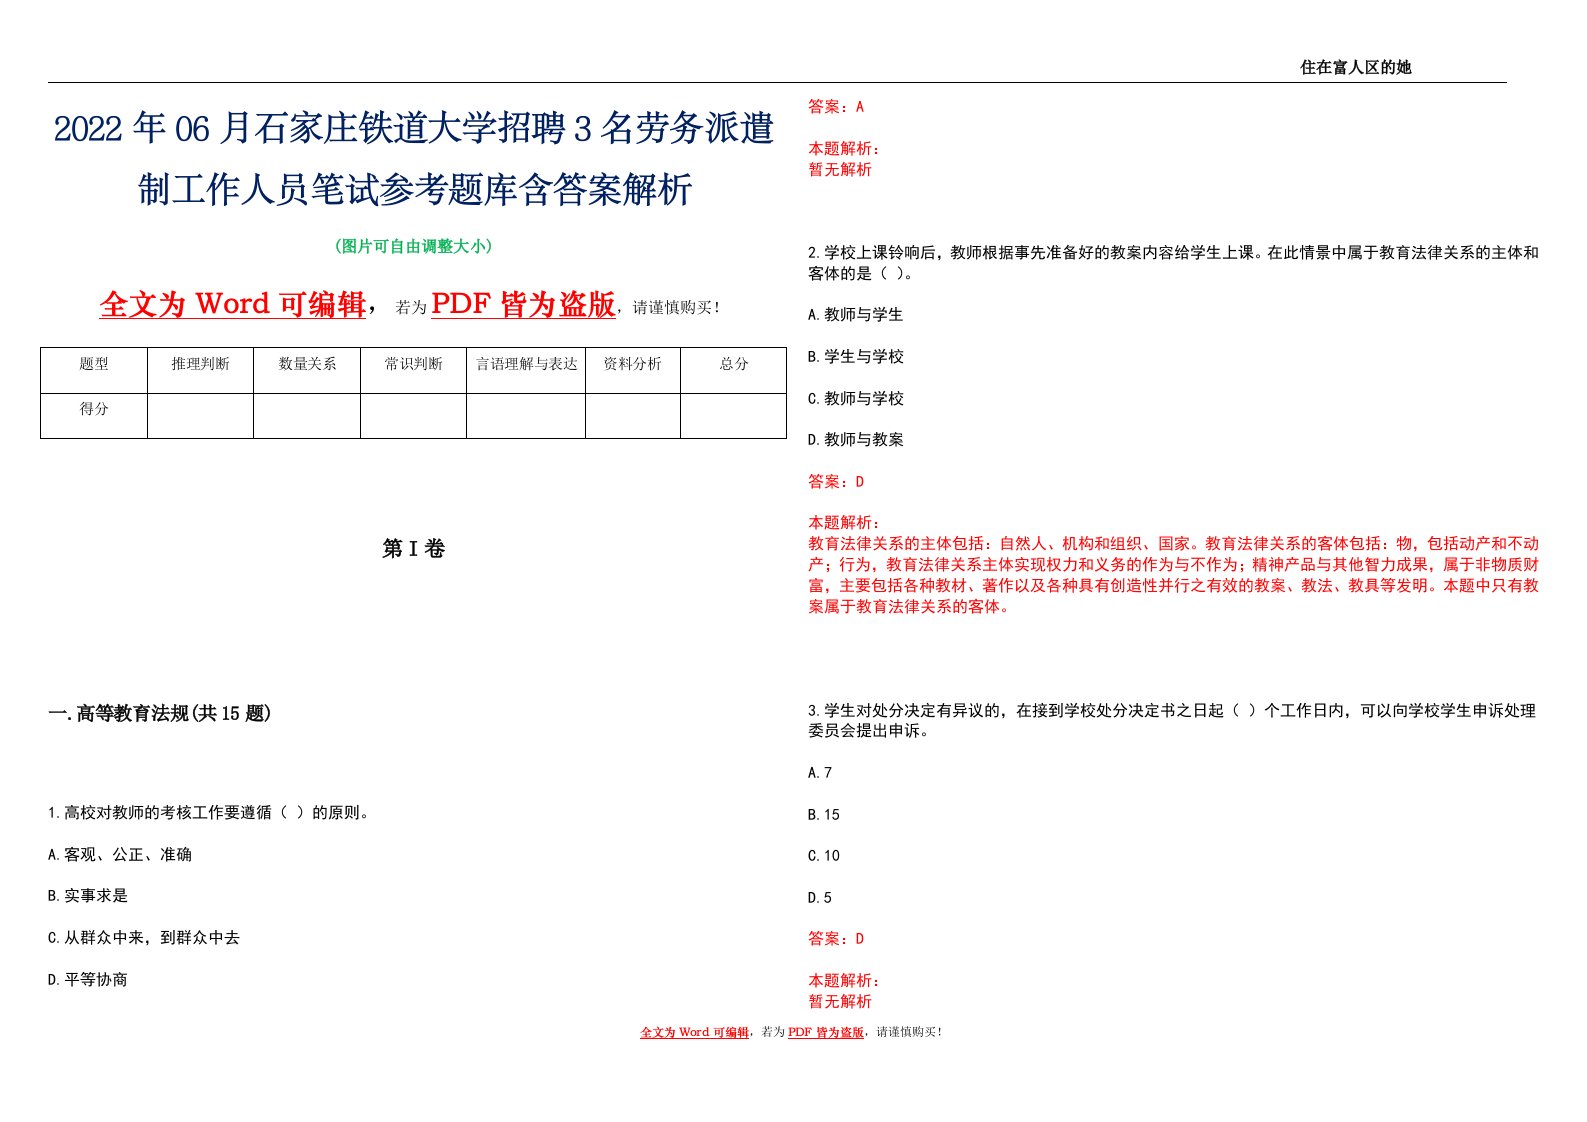1587x1122 pixels.
Task: Click the red underlined 全文为Word可编辑 text
Action: (233, 304)
